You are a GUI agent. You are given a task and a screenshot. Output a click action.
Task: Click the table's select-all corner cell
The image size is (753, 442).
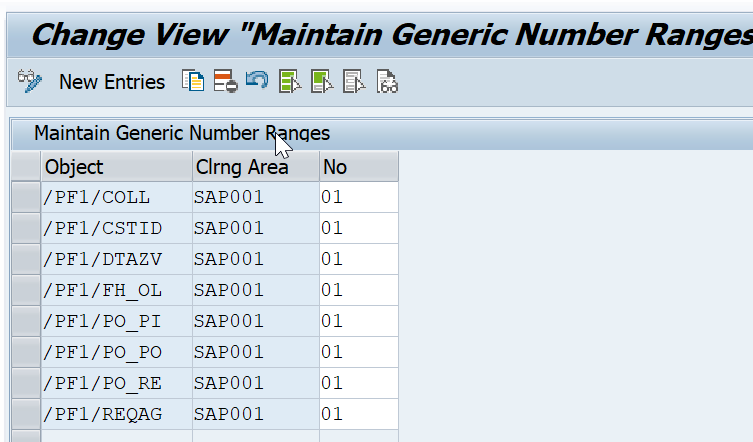click(x=25, y=167)
